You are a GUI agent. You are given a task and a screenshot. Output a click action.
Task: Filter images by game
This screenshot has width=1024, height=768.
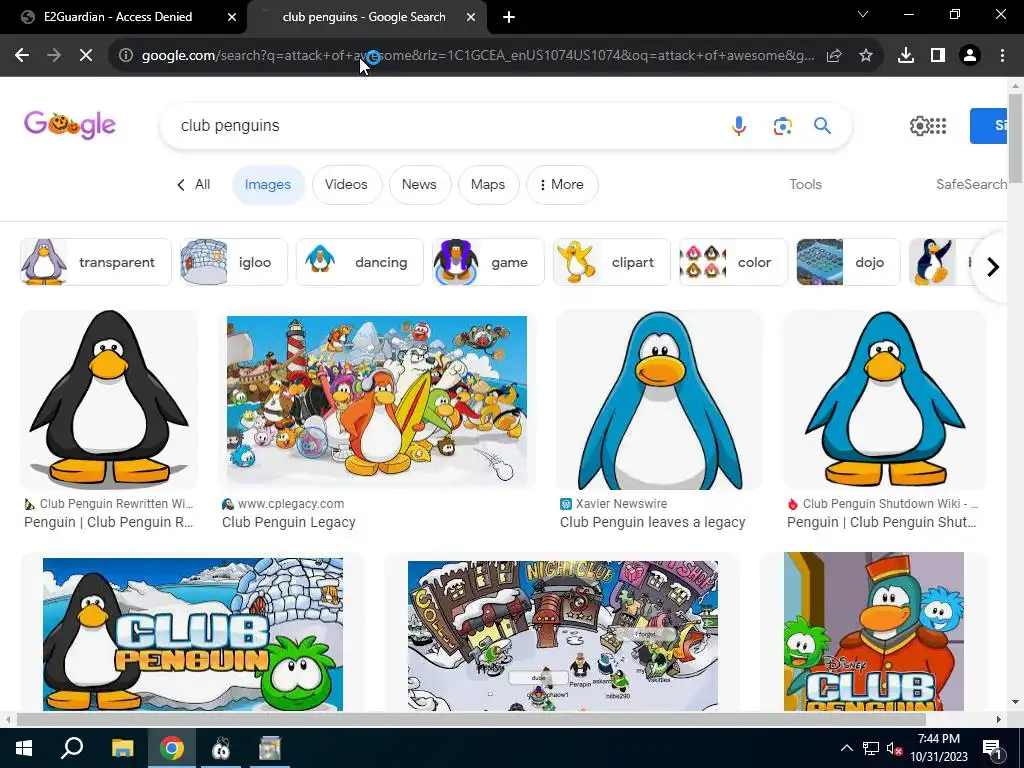[x=488, y=262]
